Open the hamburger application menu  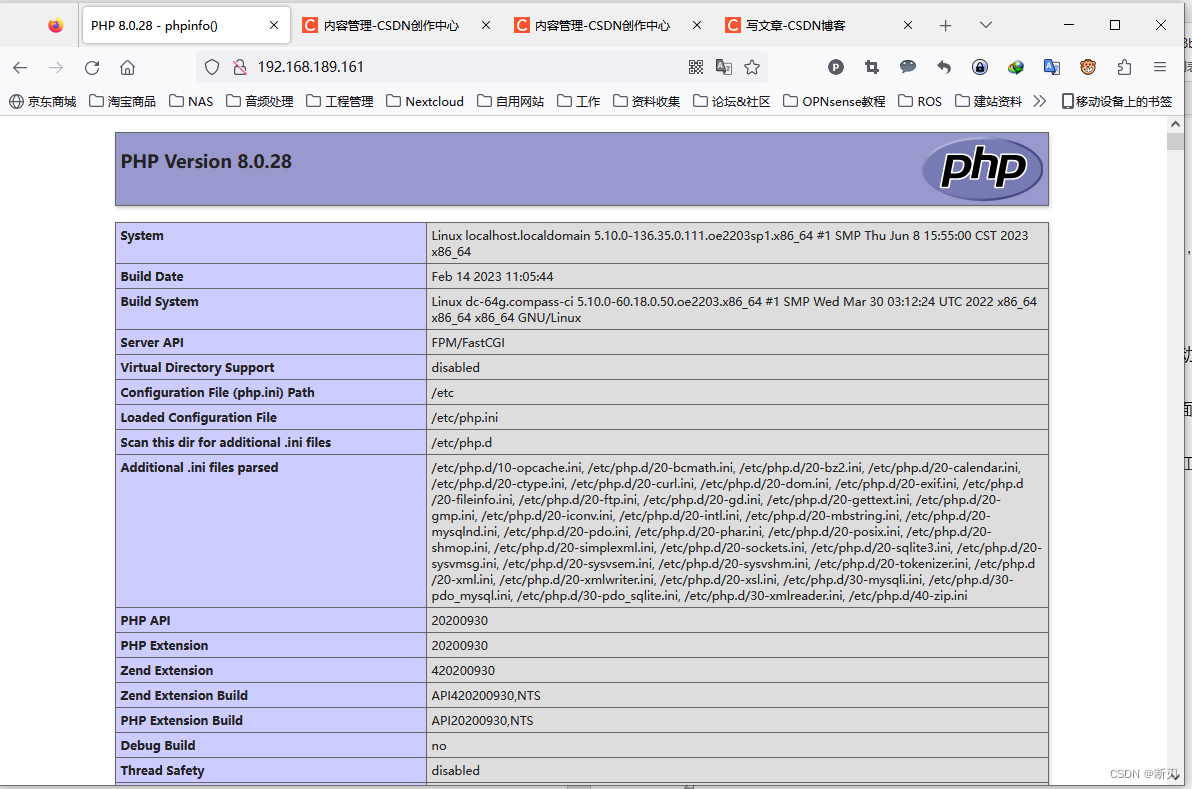click(1160, 67)
